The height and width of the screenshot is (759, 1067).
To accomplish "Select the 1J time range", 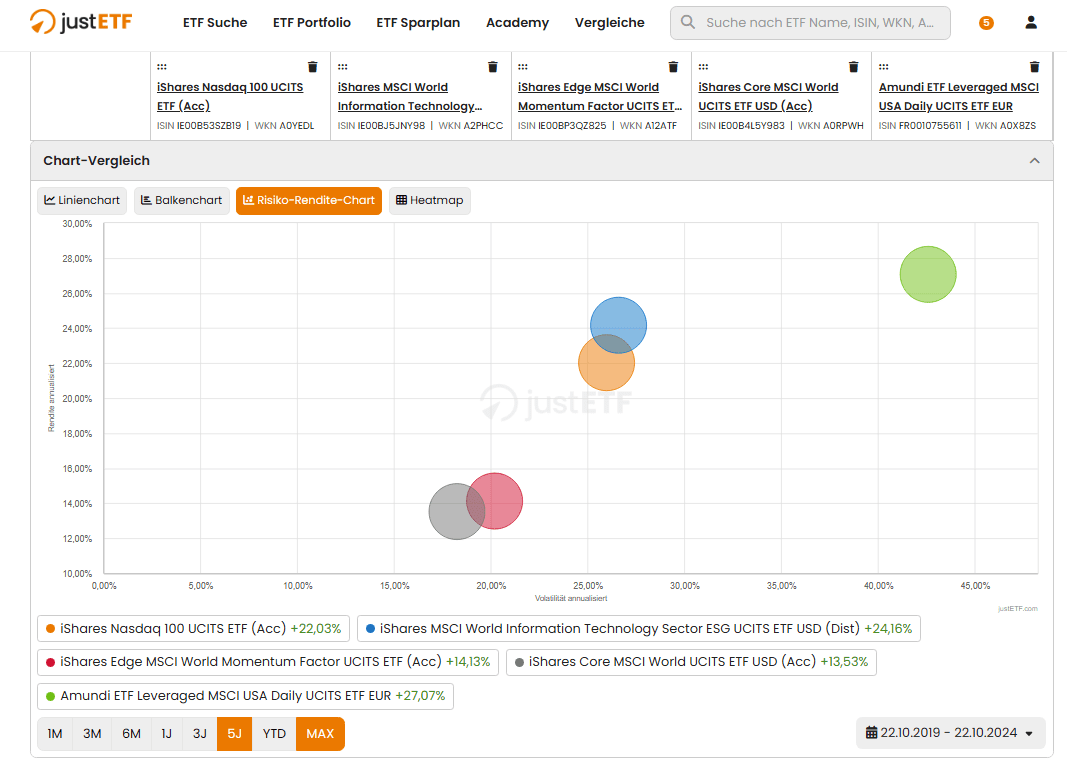I will coord(167,734).
